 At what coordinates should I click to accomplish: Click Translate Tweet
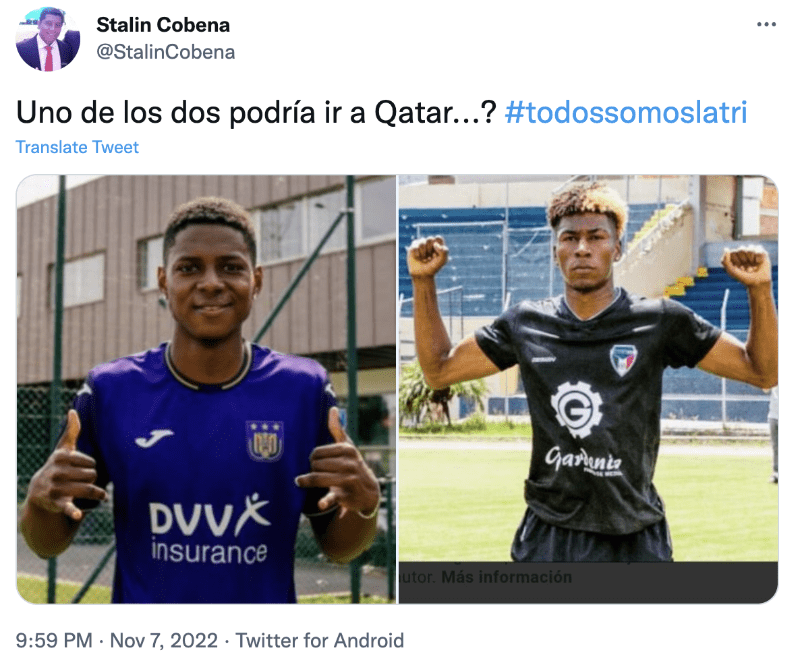point(77,147)
